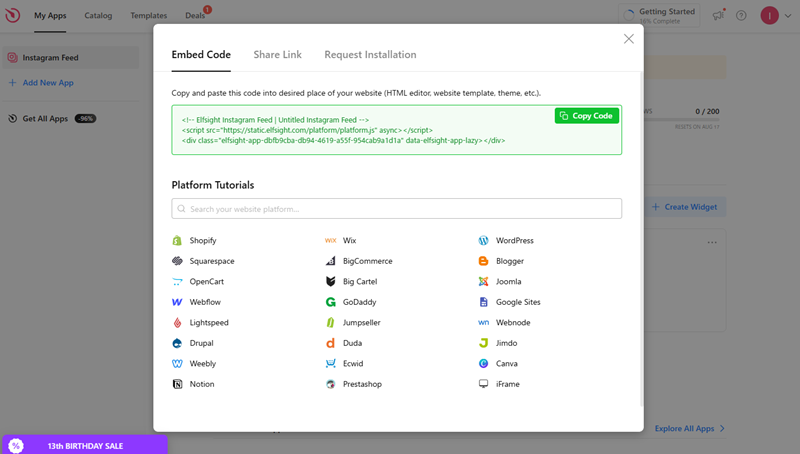
Task: Click the Elfsight logo in header
Action: [x=13, y=15]
